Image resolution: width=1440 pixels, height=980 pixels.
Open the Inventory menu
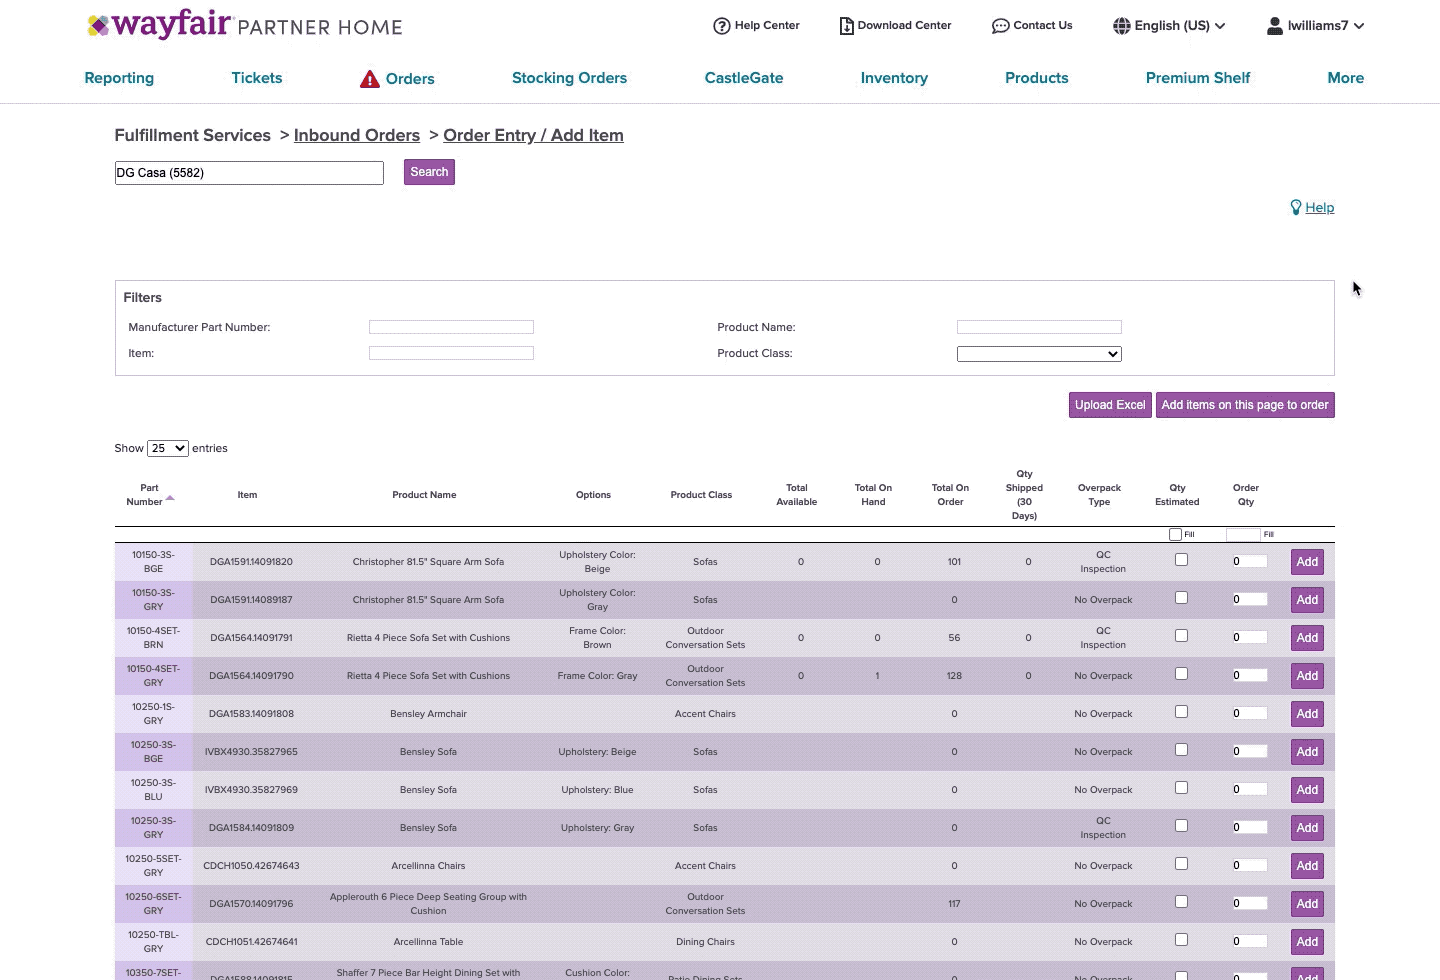[894, 78]
